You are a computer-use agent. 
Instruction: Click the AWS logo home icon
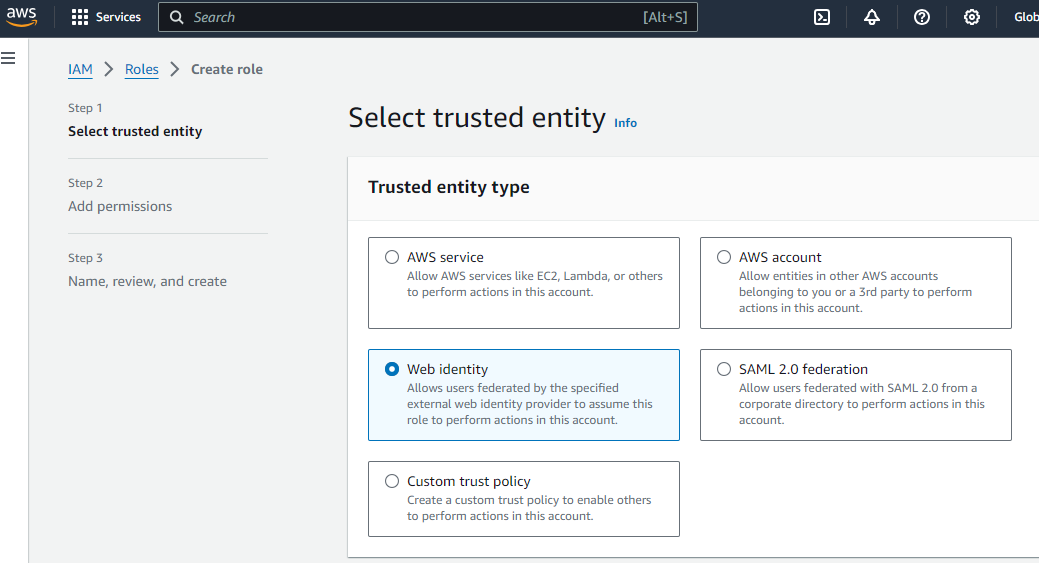coord(22,17)
